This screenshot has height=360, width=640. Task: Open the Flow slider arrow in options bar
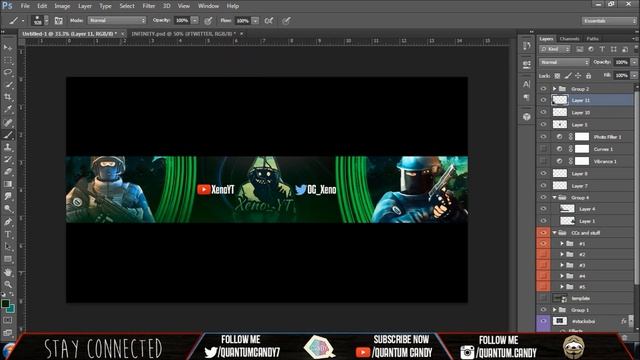point(255,20)
